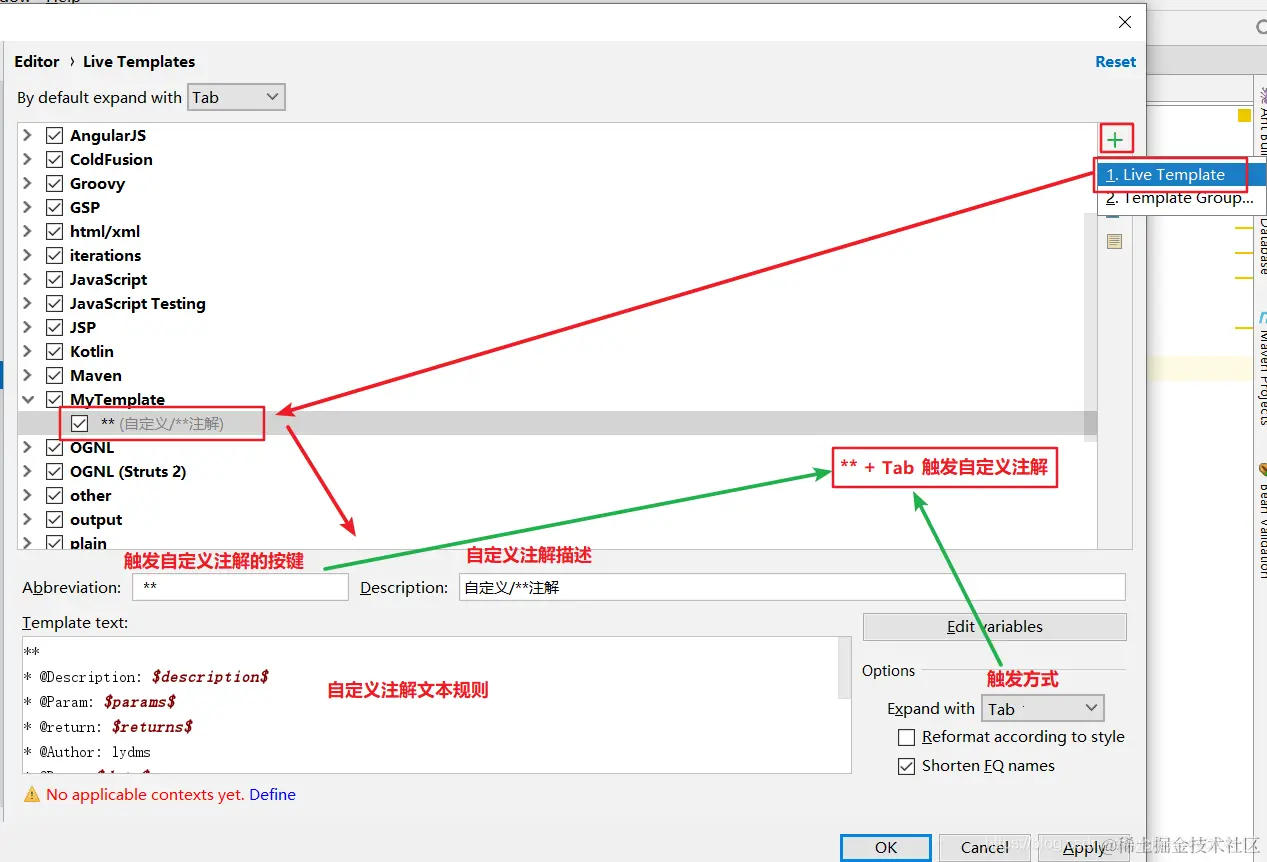Toggle the Maven group checkbox
Screen dimensions: 1267x862
click(55, 375)
